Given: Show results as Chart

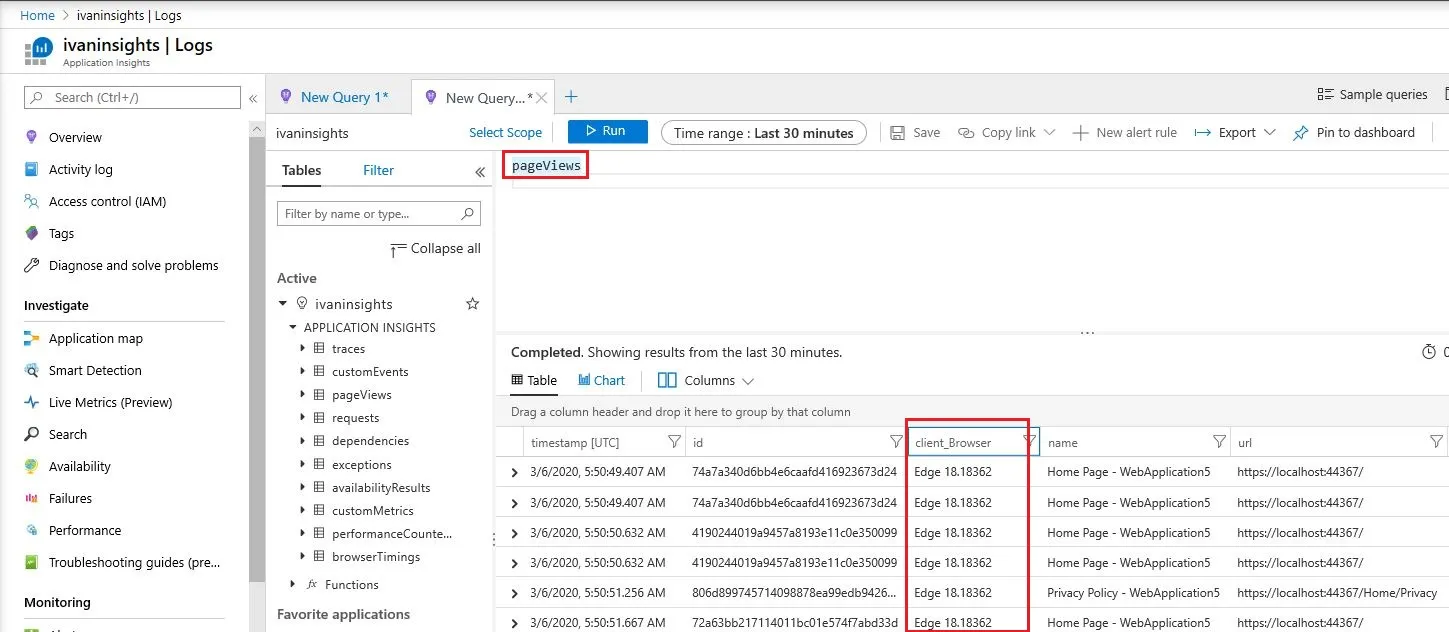Looking at the screenshot, I should pyautogui.click(x=601, y=380).
